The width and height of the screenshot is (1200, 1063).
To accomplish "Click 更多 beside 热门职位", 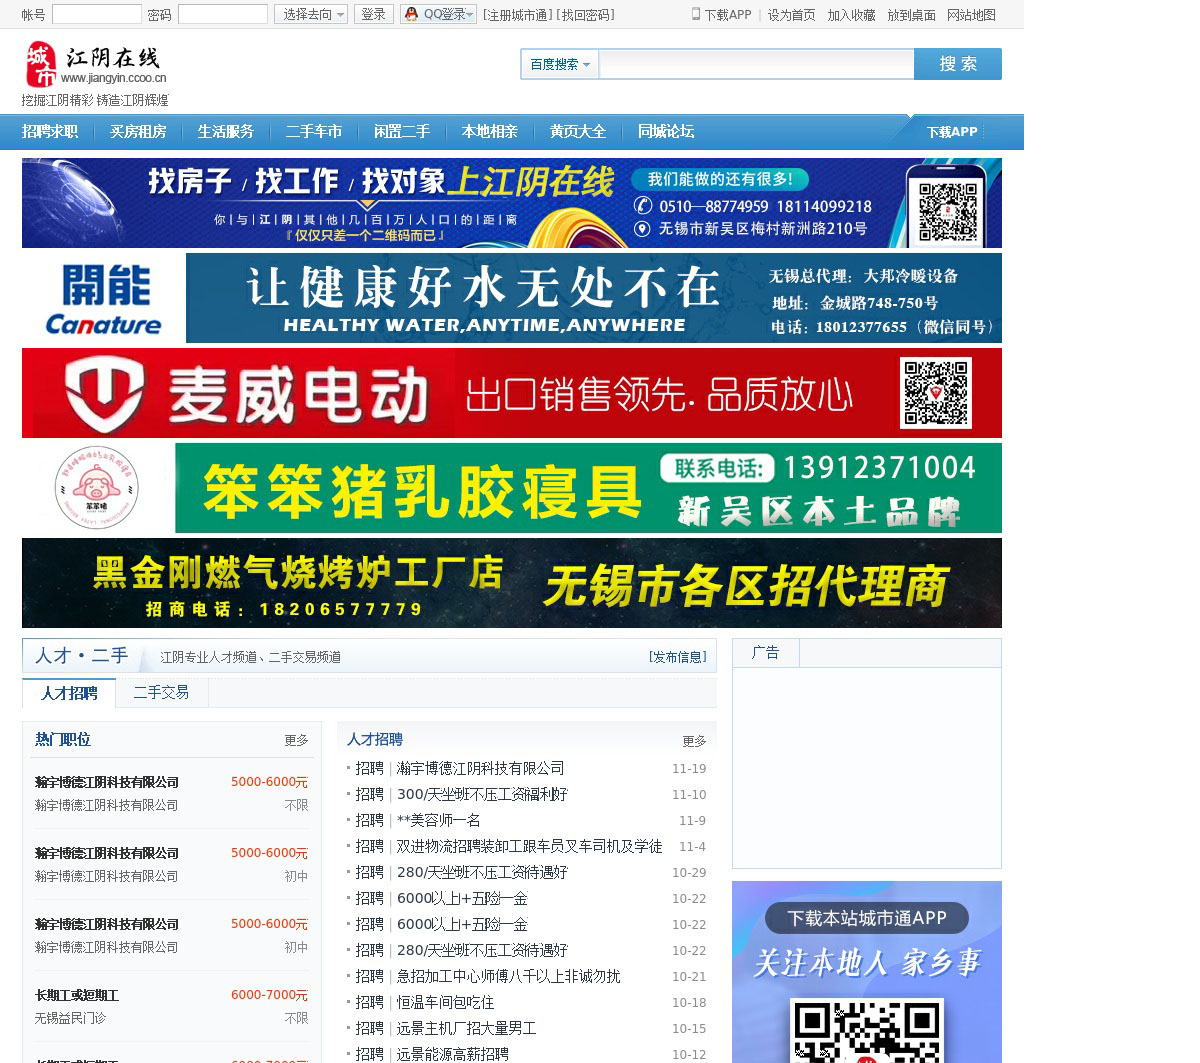I will click(x=296, y=741).
